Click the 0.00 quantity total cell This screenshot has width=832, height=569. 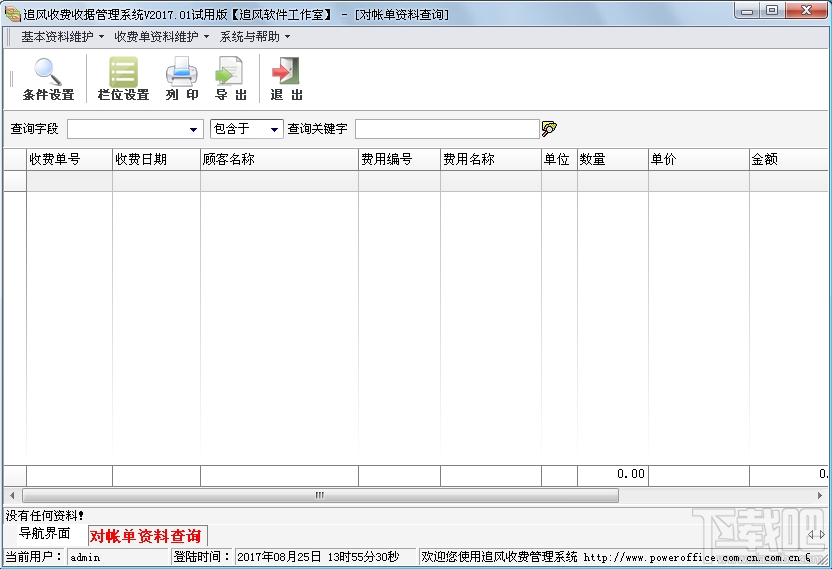[613, 474]
